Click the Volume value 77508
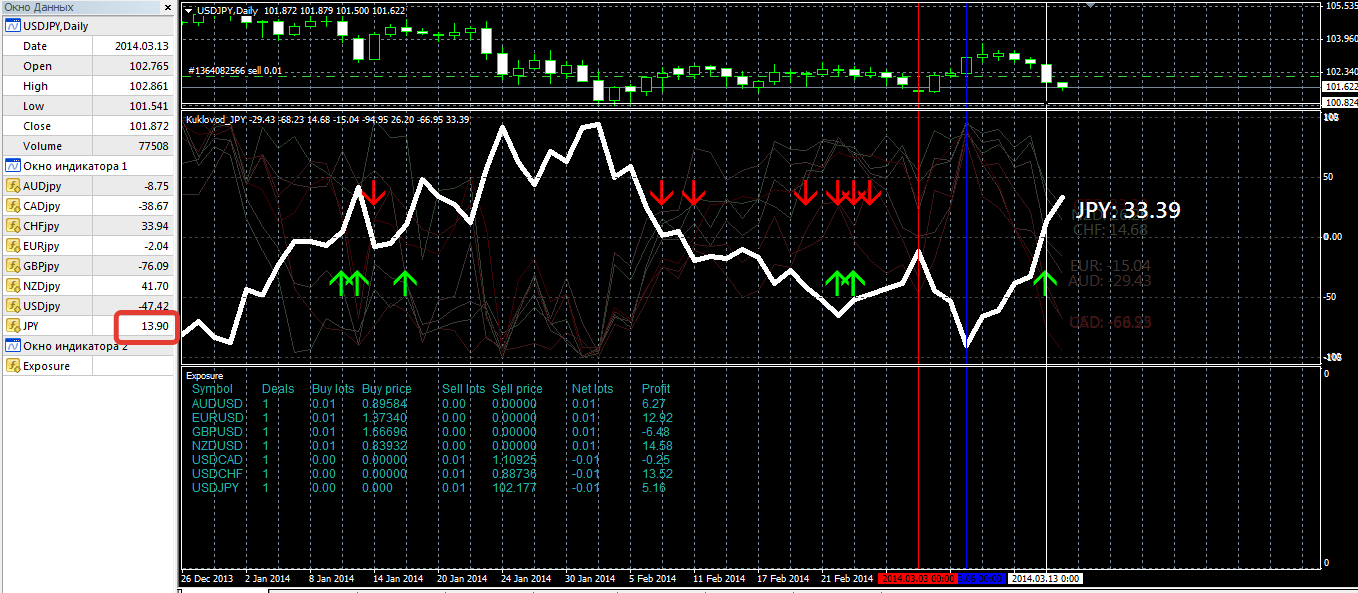This screenshot has height=593, width=1358. [153, 146]
